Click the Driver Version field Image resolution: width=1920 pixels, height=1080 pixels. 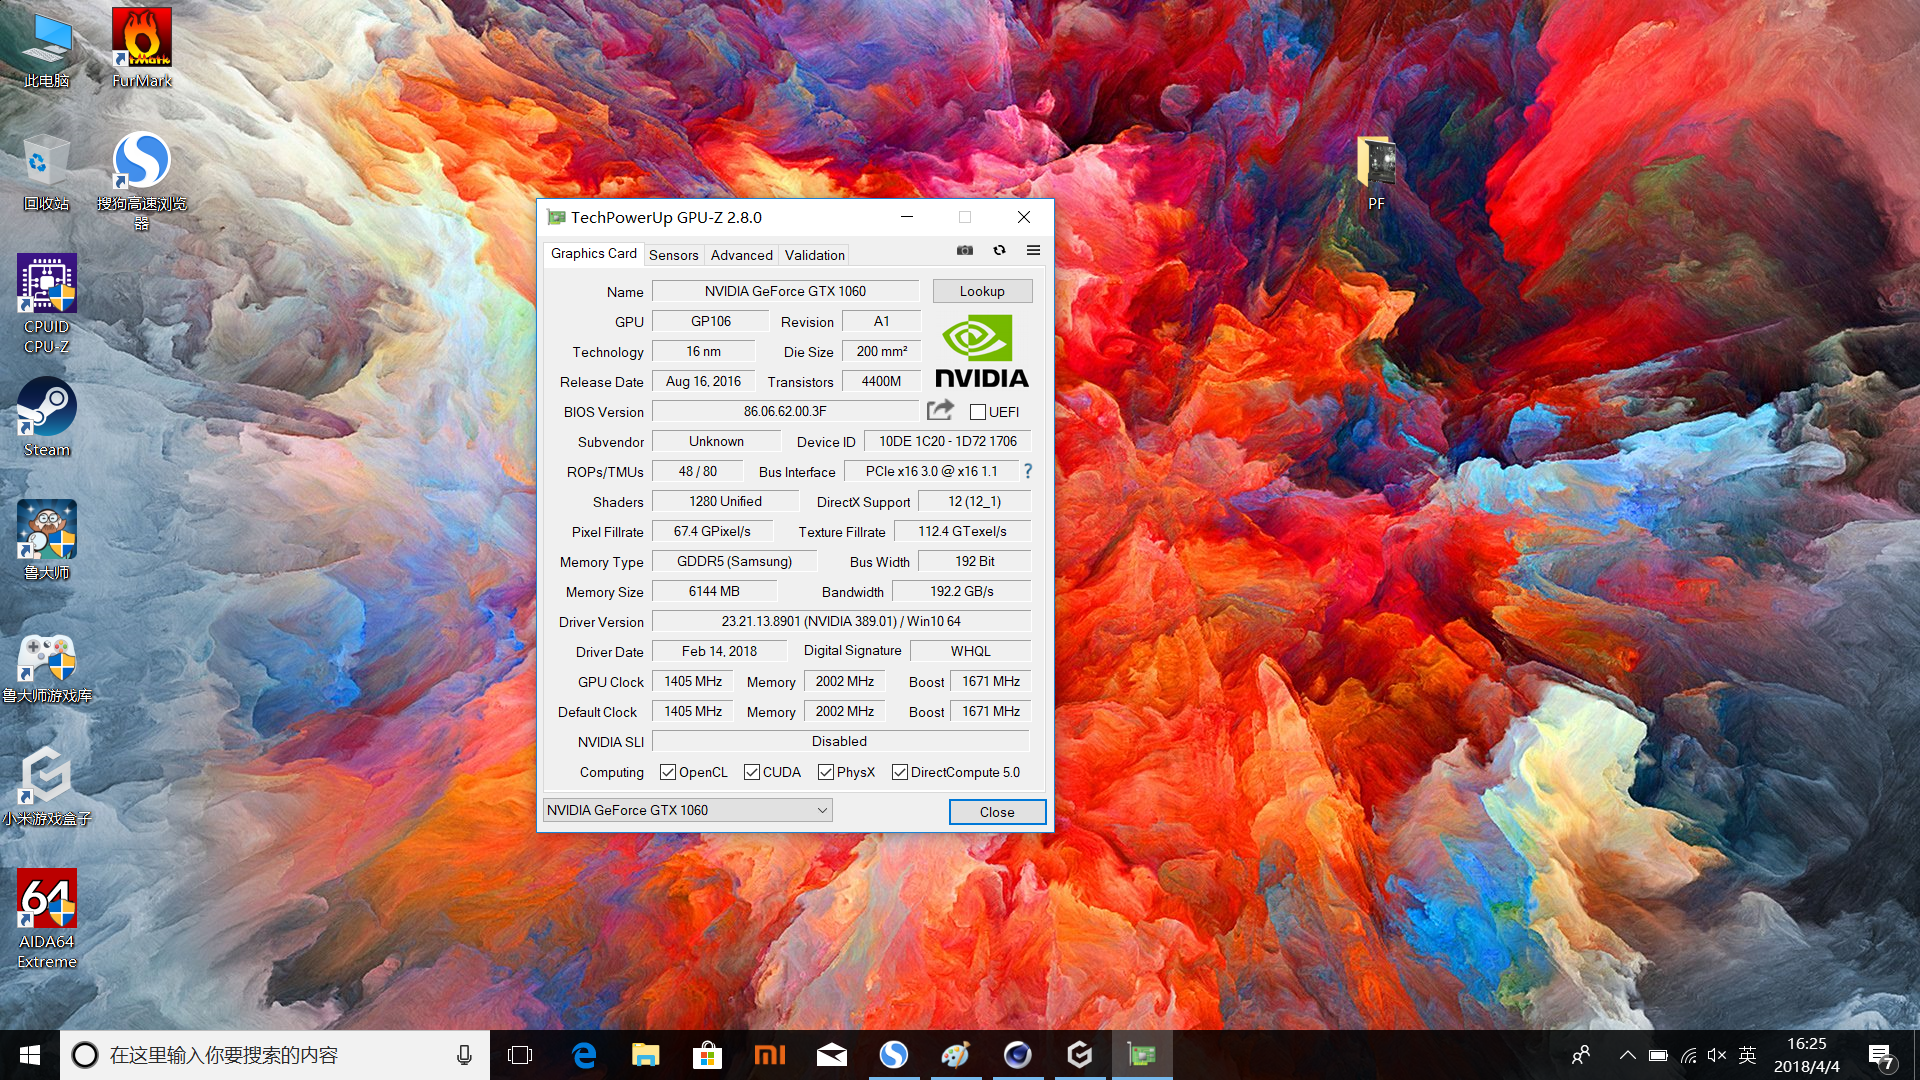coord(841,621)
